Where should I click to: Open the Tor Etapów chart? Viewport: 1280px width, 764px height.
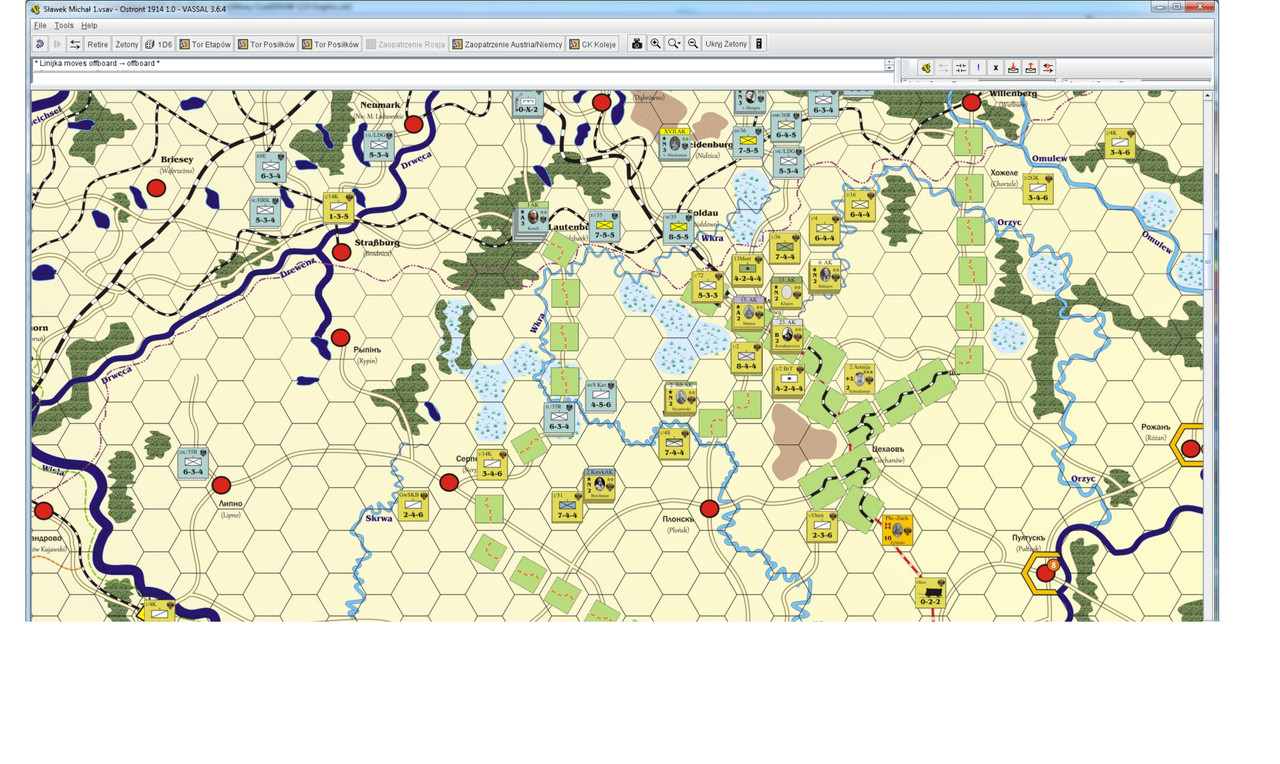205,44
